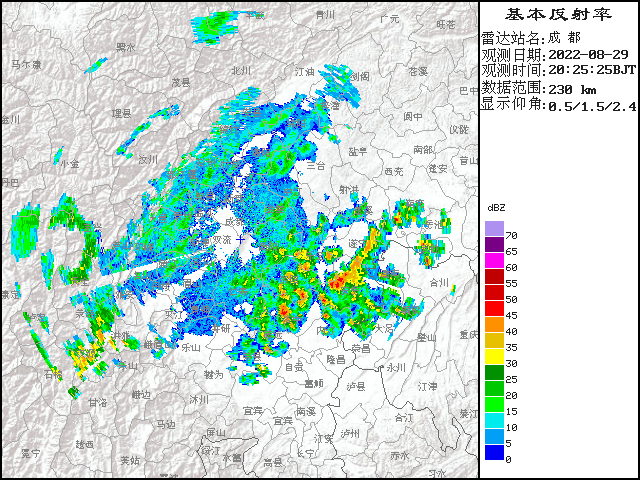Select the 重庆 label on the map
640x480 pixels.
[x=468, y=334]
